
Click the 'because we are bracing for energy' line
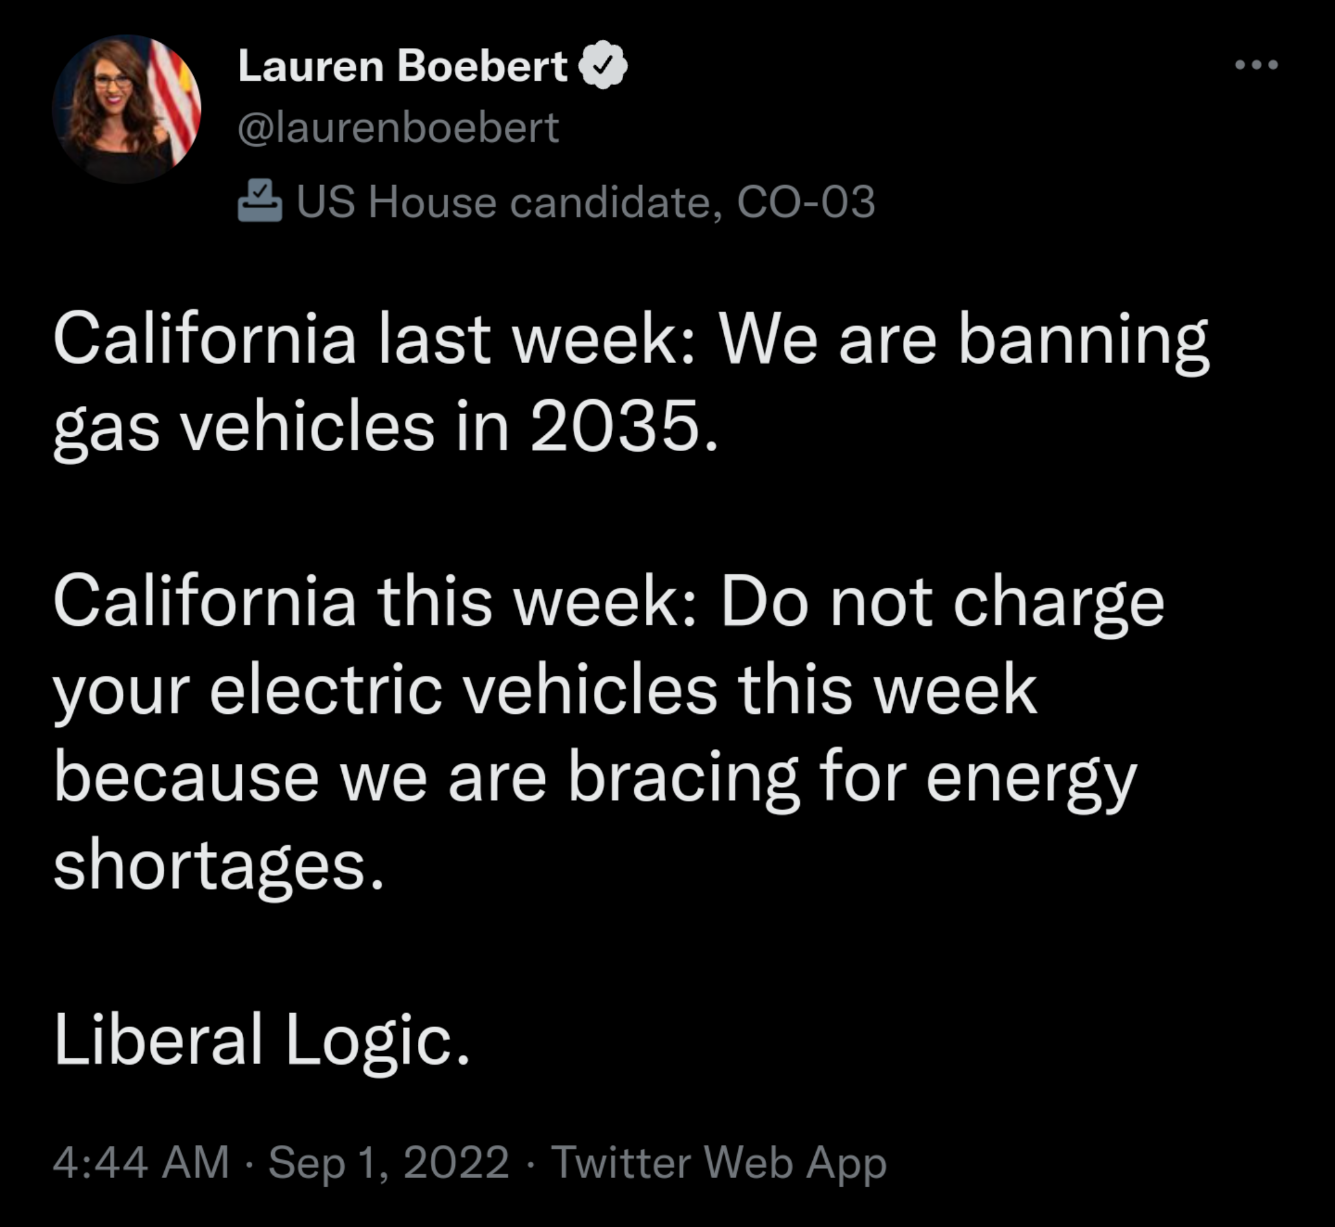pos(595,777)
